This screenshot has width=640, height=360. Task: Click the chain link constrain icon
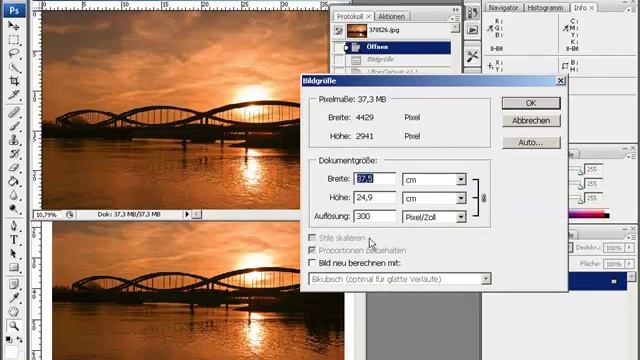(x=484, y=198)
